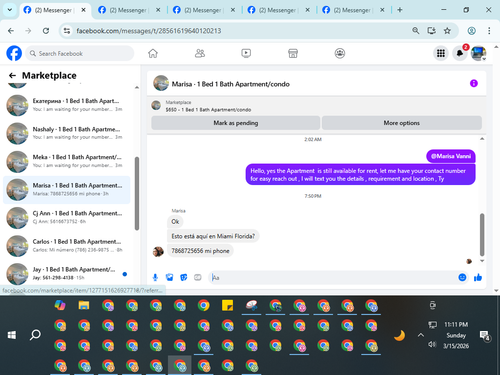Image resolution: width=500 pixels, height=375 pixels.
Task: Open the Chrome three-dot menu
Action: point(489,31)
